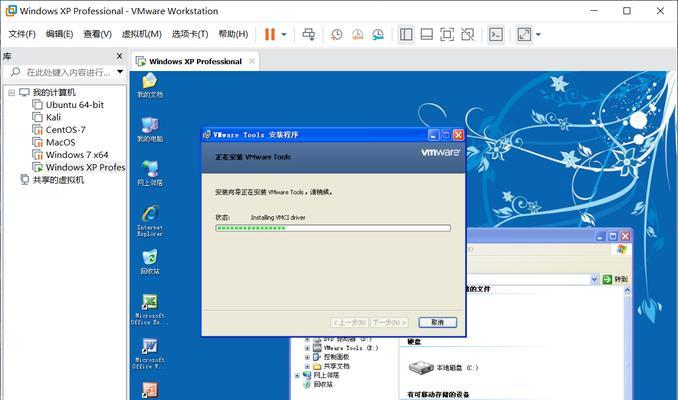The width and height of the screenshot is (678, 400).
Task: Expand 控制面板 in Explorer folder tree
Action: coord(307,357)
